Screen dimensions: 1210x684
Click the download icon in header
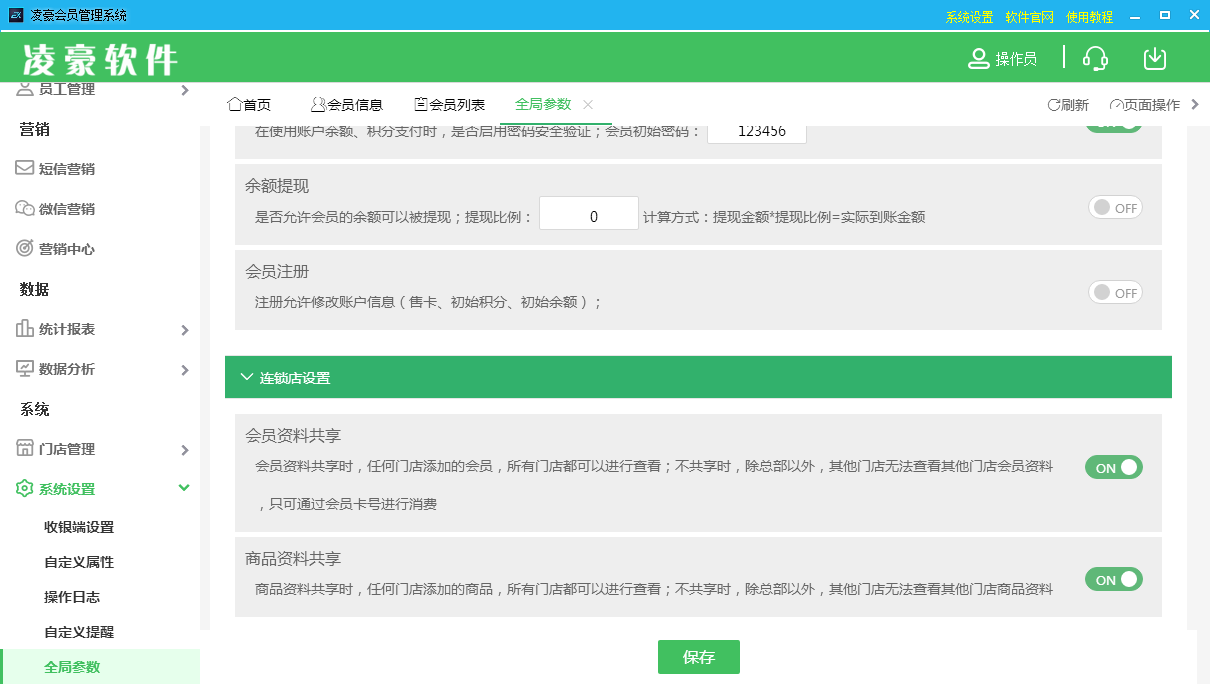pos(1155,58)
